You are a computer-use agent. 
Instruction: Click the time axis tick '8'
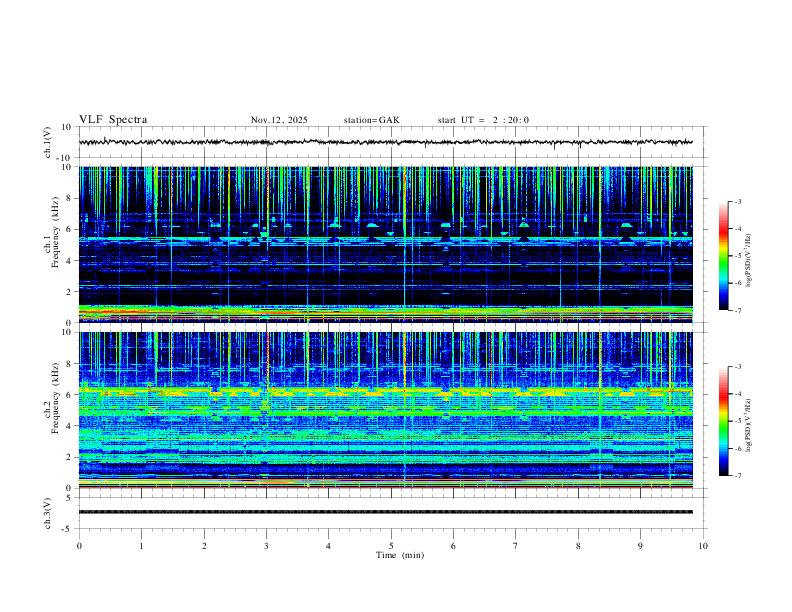tap(578, 546)
